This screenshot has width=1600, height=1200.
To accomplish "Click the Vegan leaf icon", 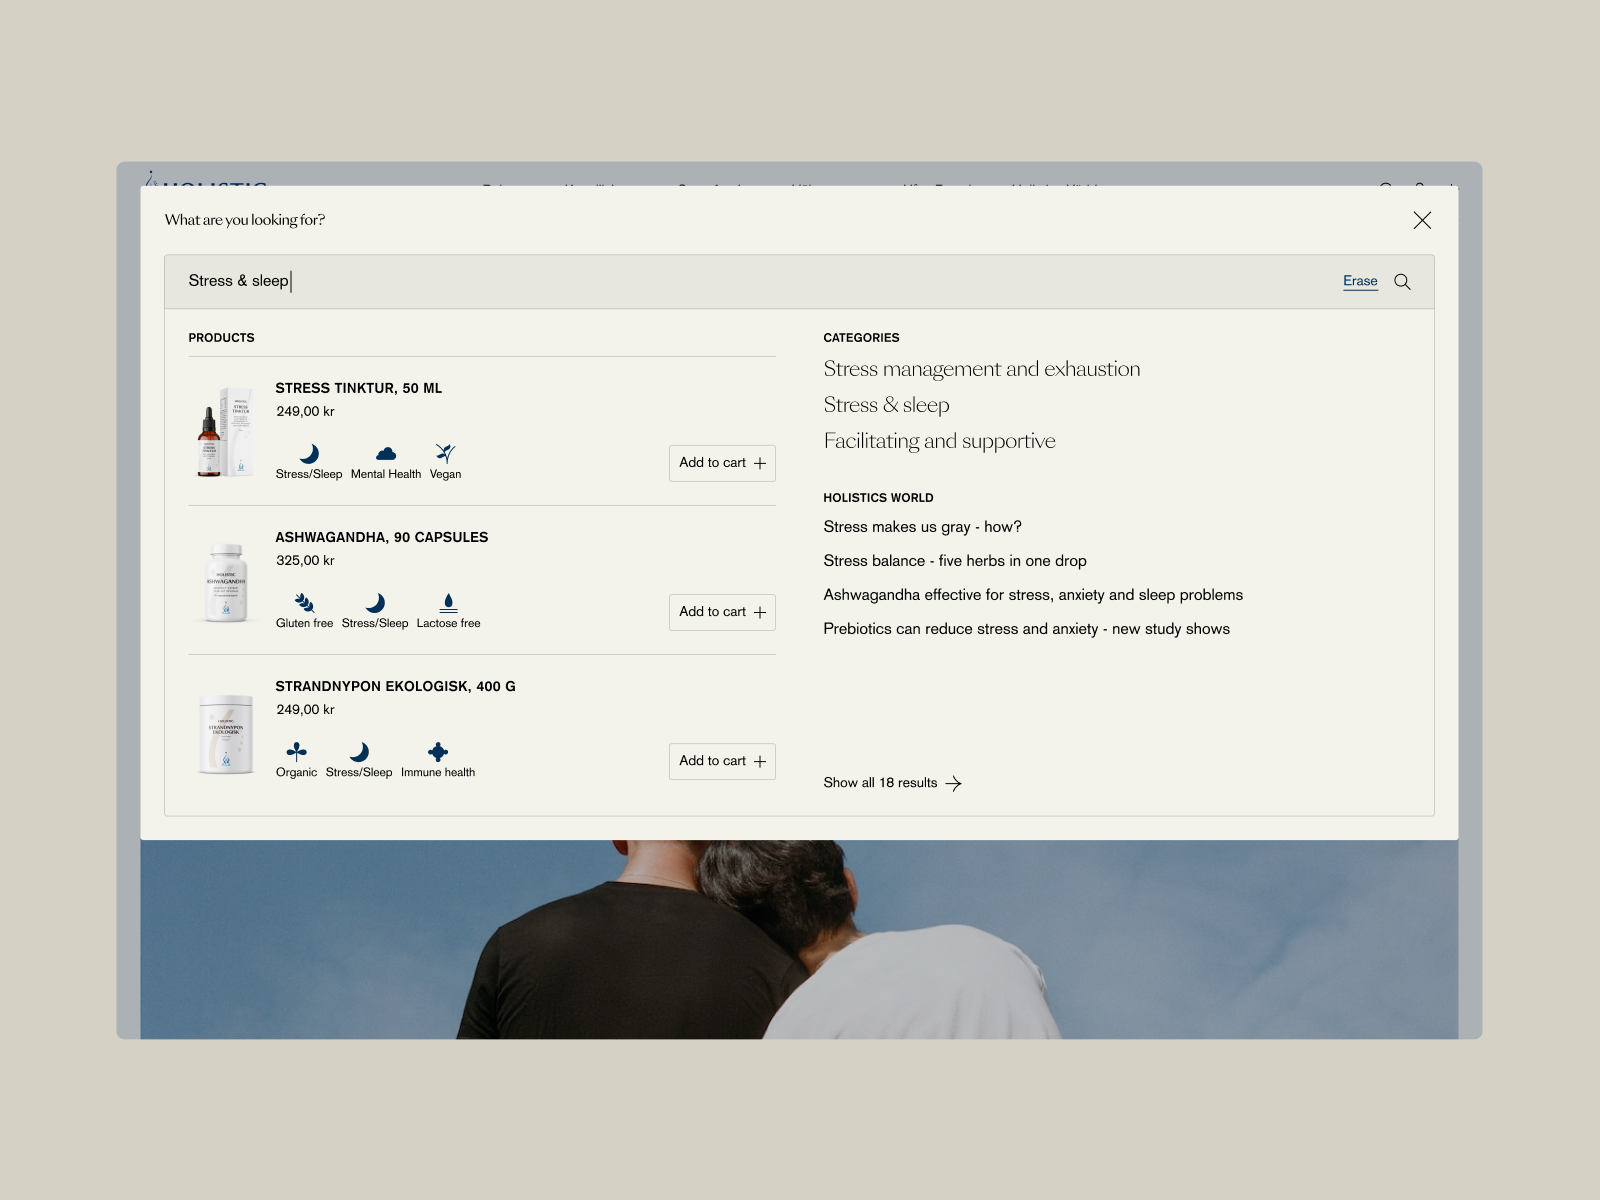I will pos(445,454).
